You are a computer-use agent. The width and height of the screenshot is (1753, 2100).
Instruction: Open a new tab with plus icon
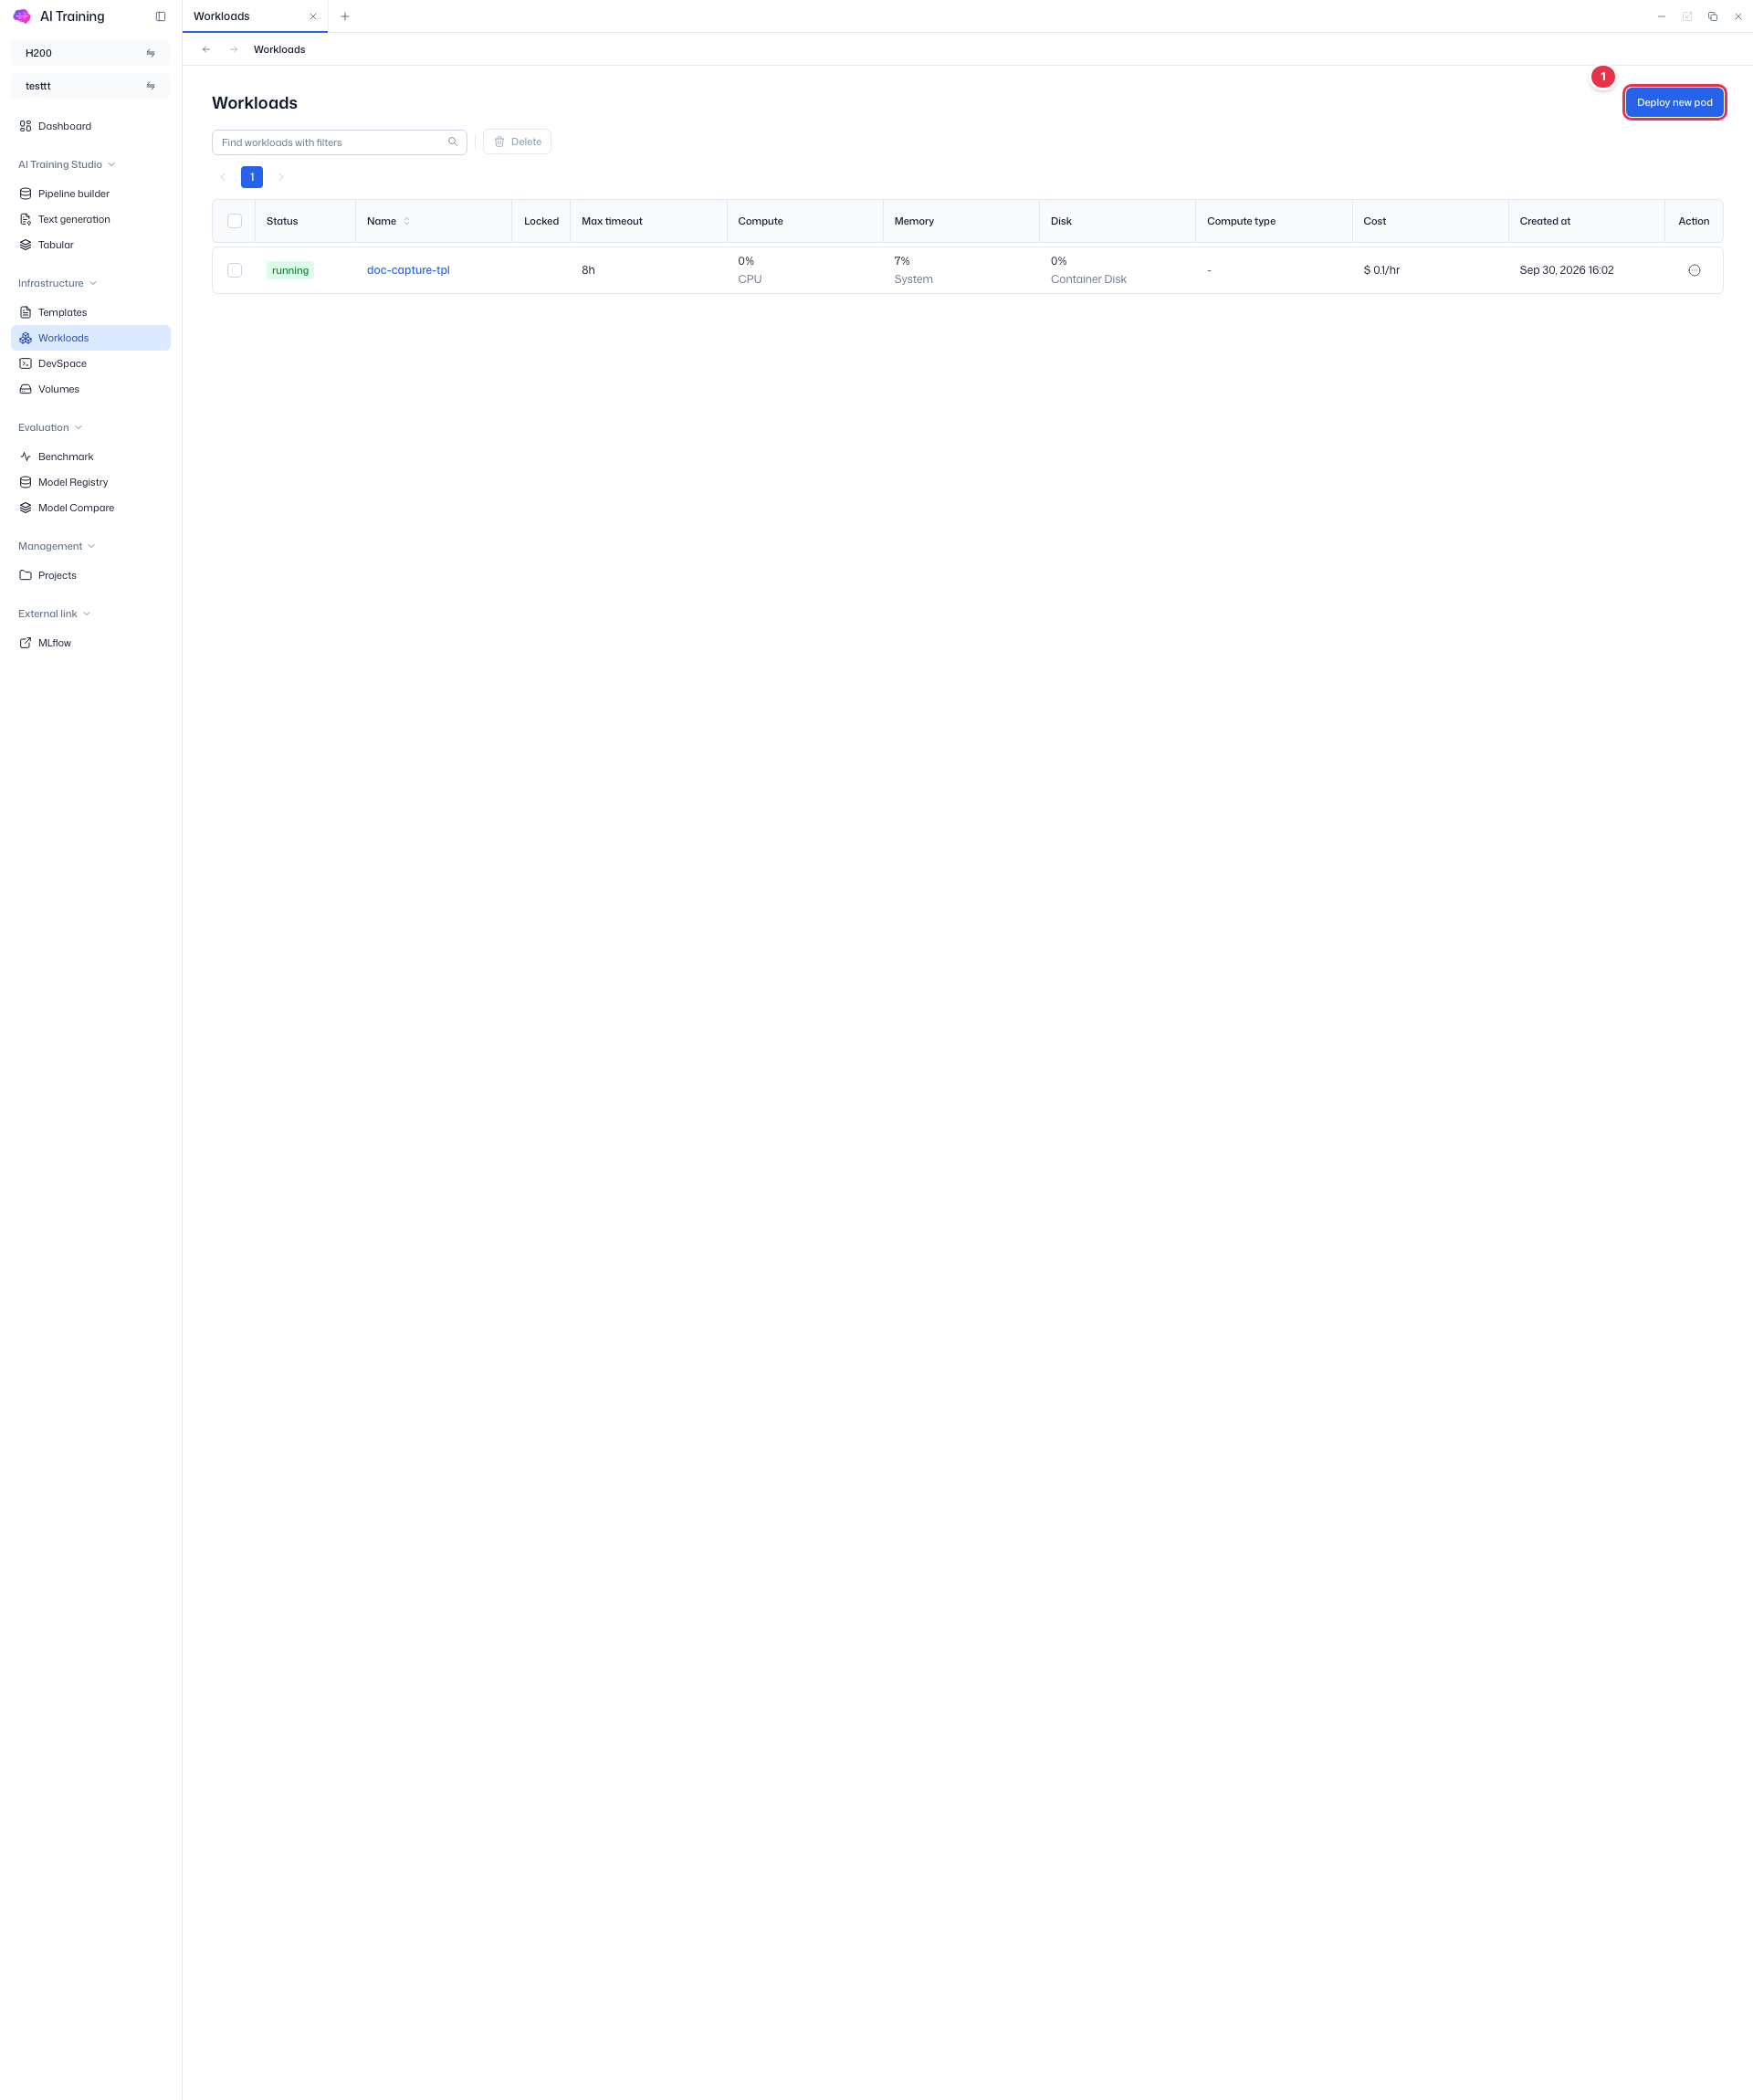click(x=345, y=16)
